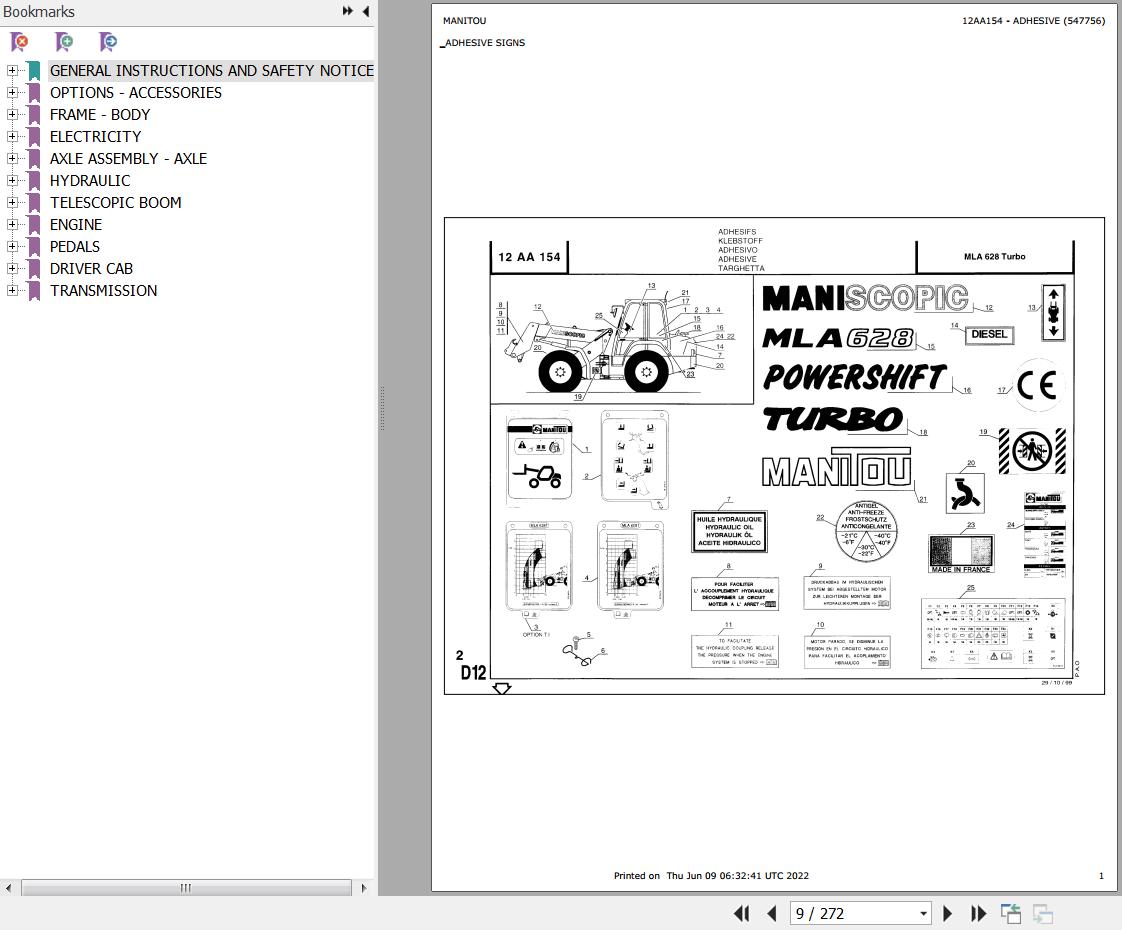
Task: Open GENERAL INSTRUCTIONS AND SAFETY NOTICE bookmark
Action: pos(212,70)
